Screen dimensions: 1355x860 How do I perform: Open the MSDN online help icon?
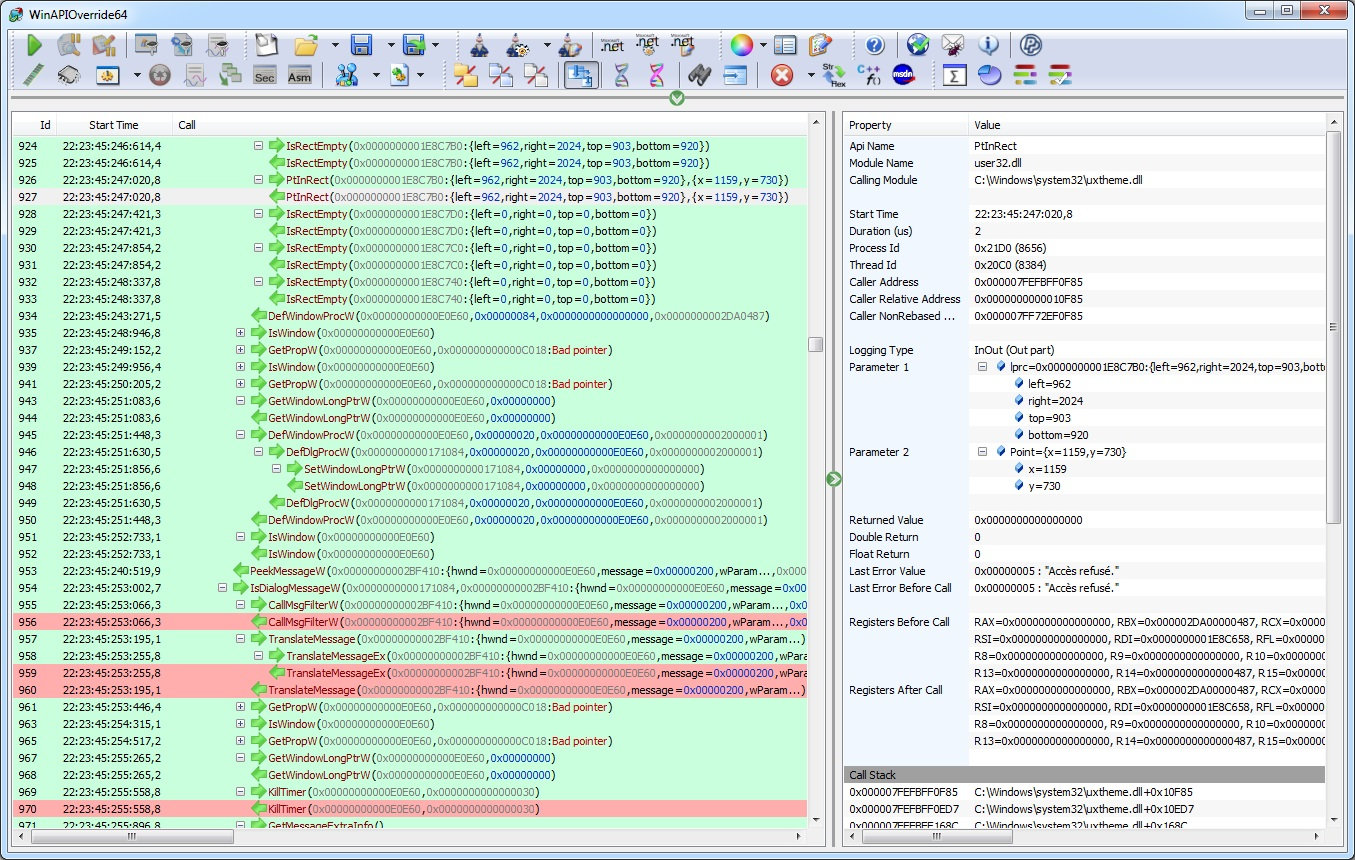pos(903,76)
